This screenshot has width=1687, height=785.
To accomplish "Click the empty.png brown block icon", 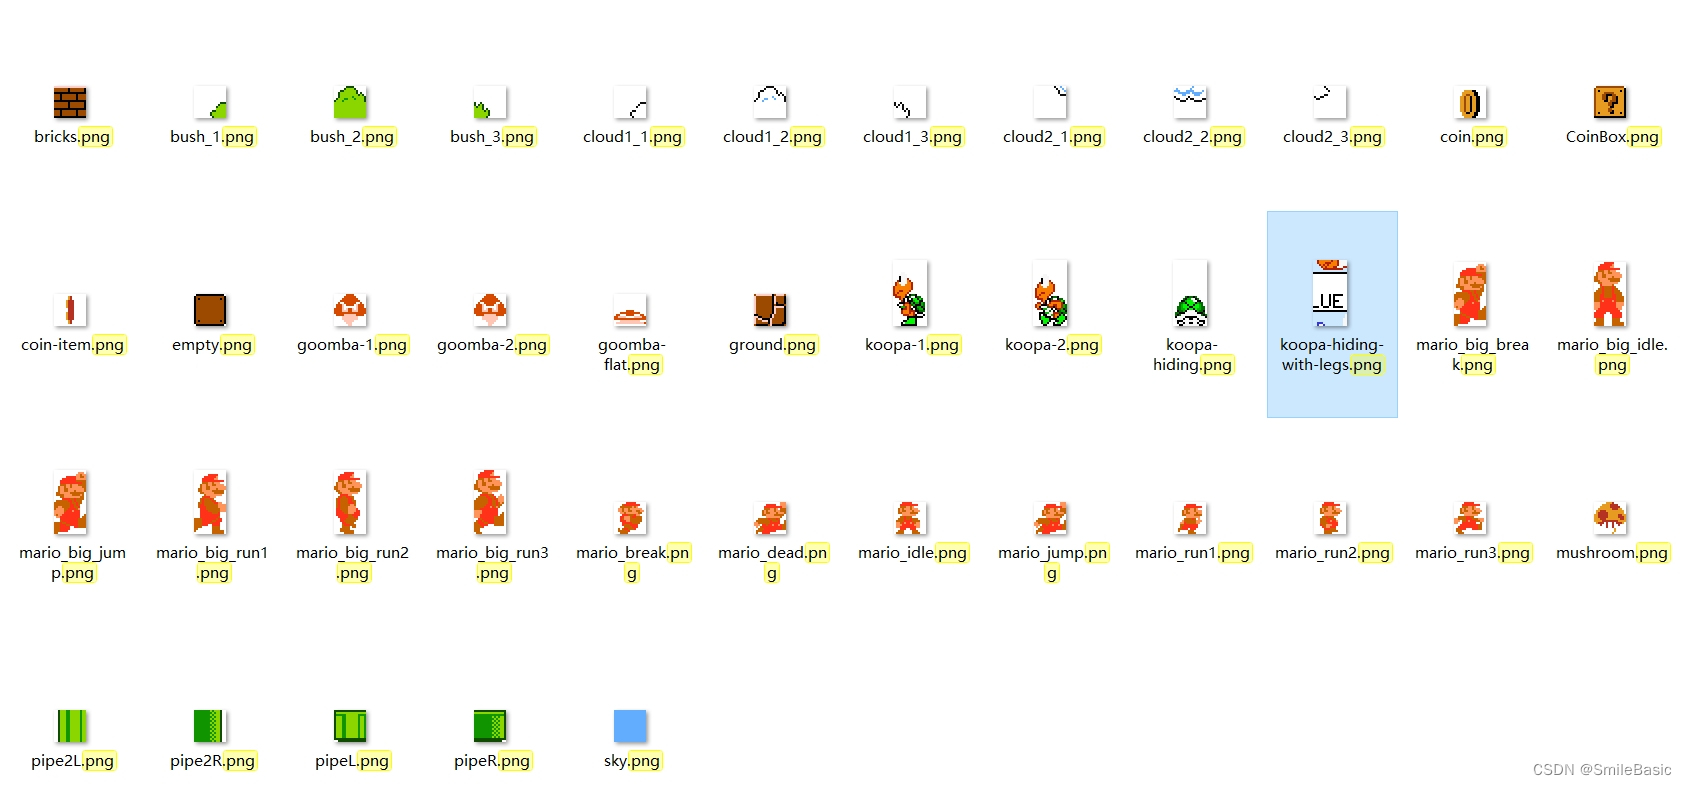I will pyautogui.click(x=210, y=310).
